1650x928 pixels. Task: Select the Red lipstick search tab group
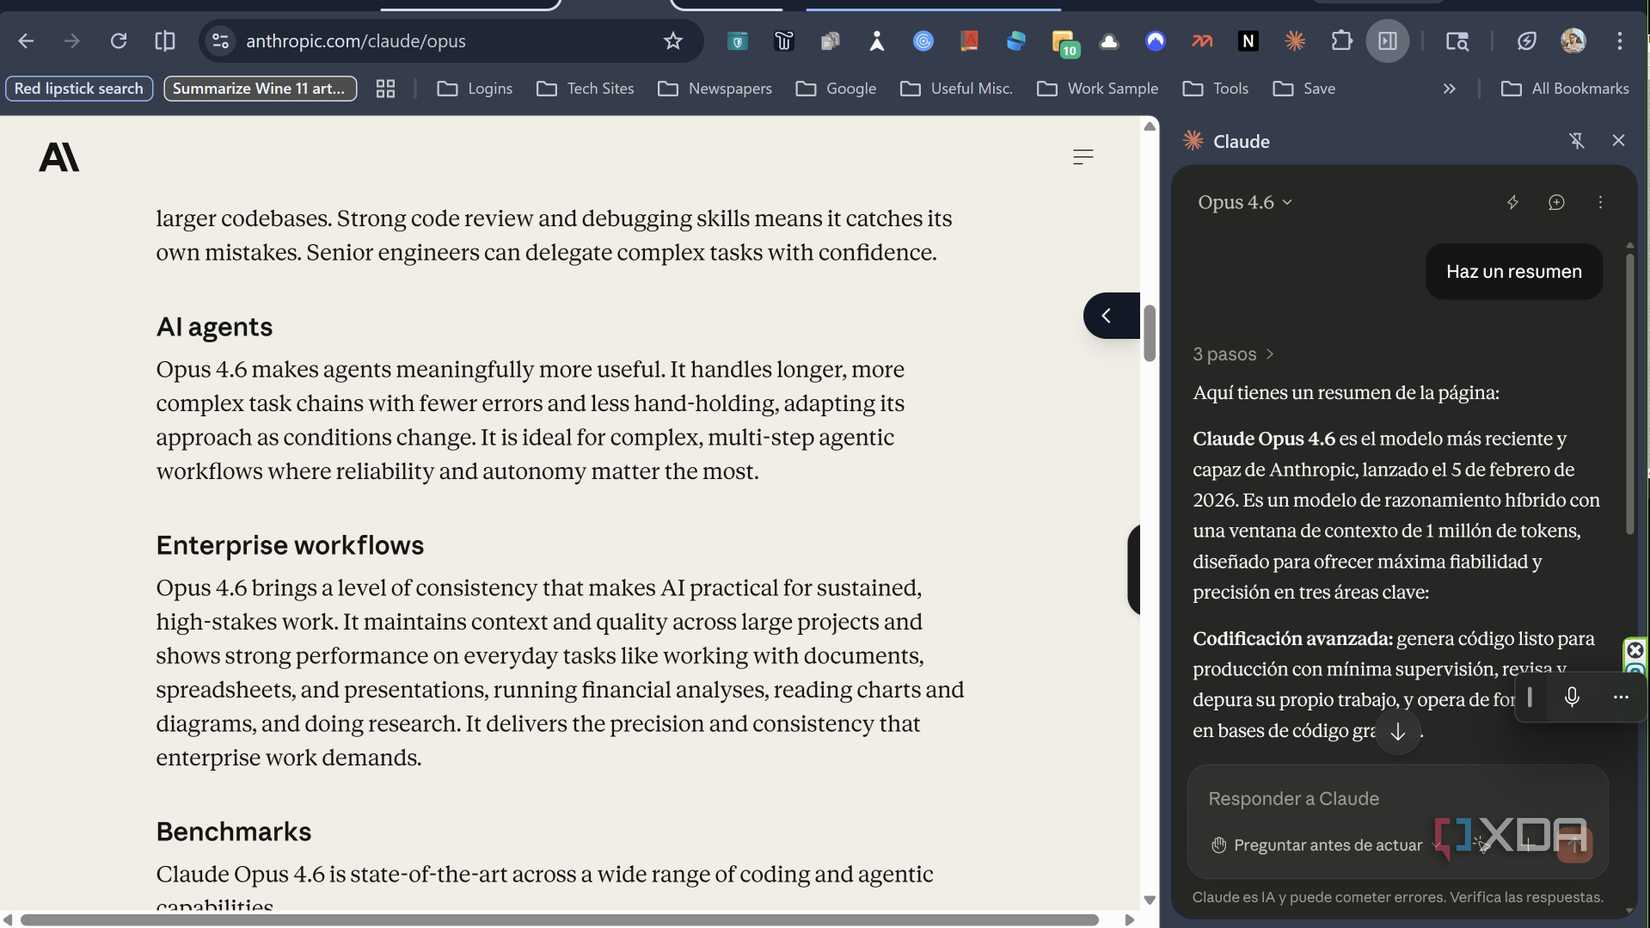[x=79, y=88]
